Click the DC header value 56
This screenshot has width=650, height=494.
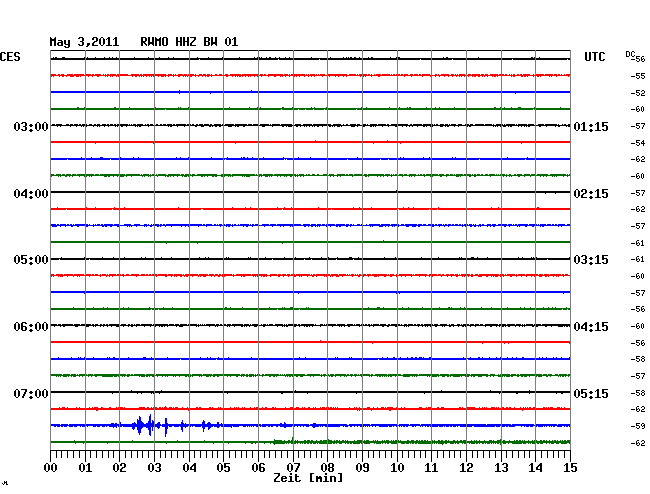tap(640, 59)
